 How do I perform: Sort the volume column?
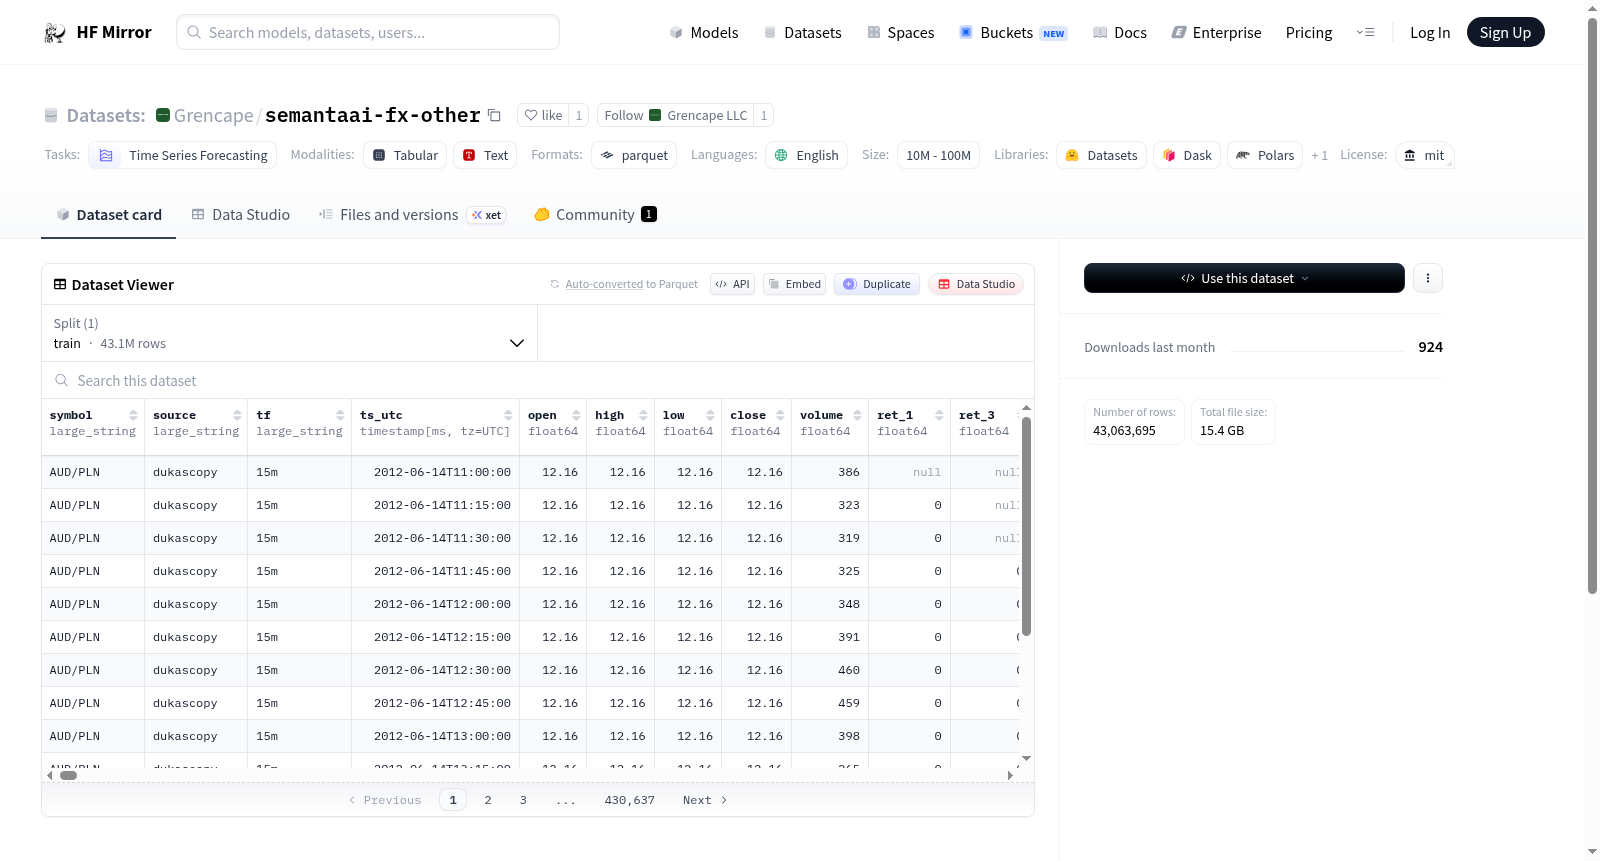click(857, 415)
